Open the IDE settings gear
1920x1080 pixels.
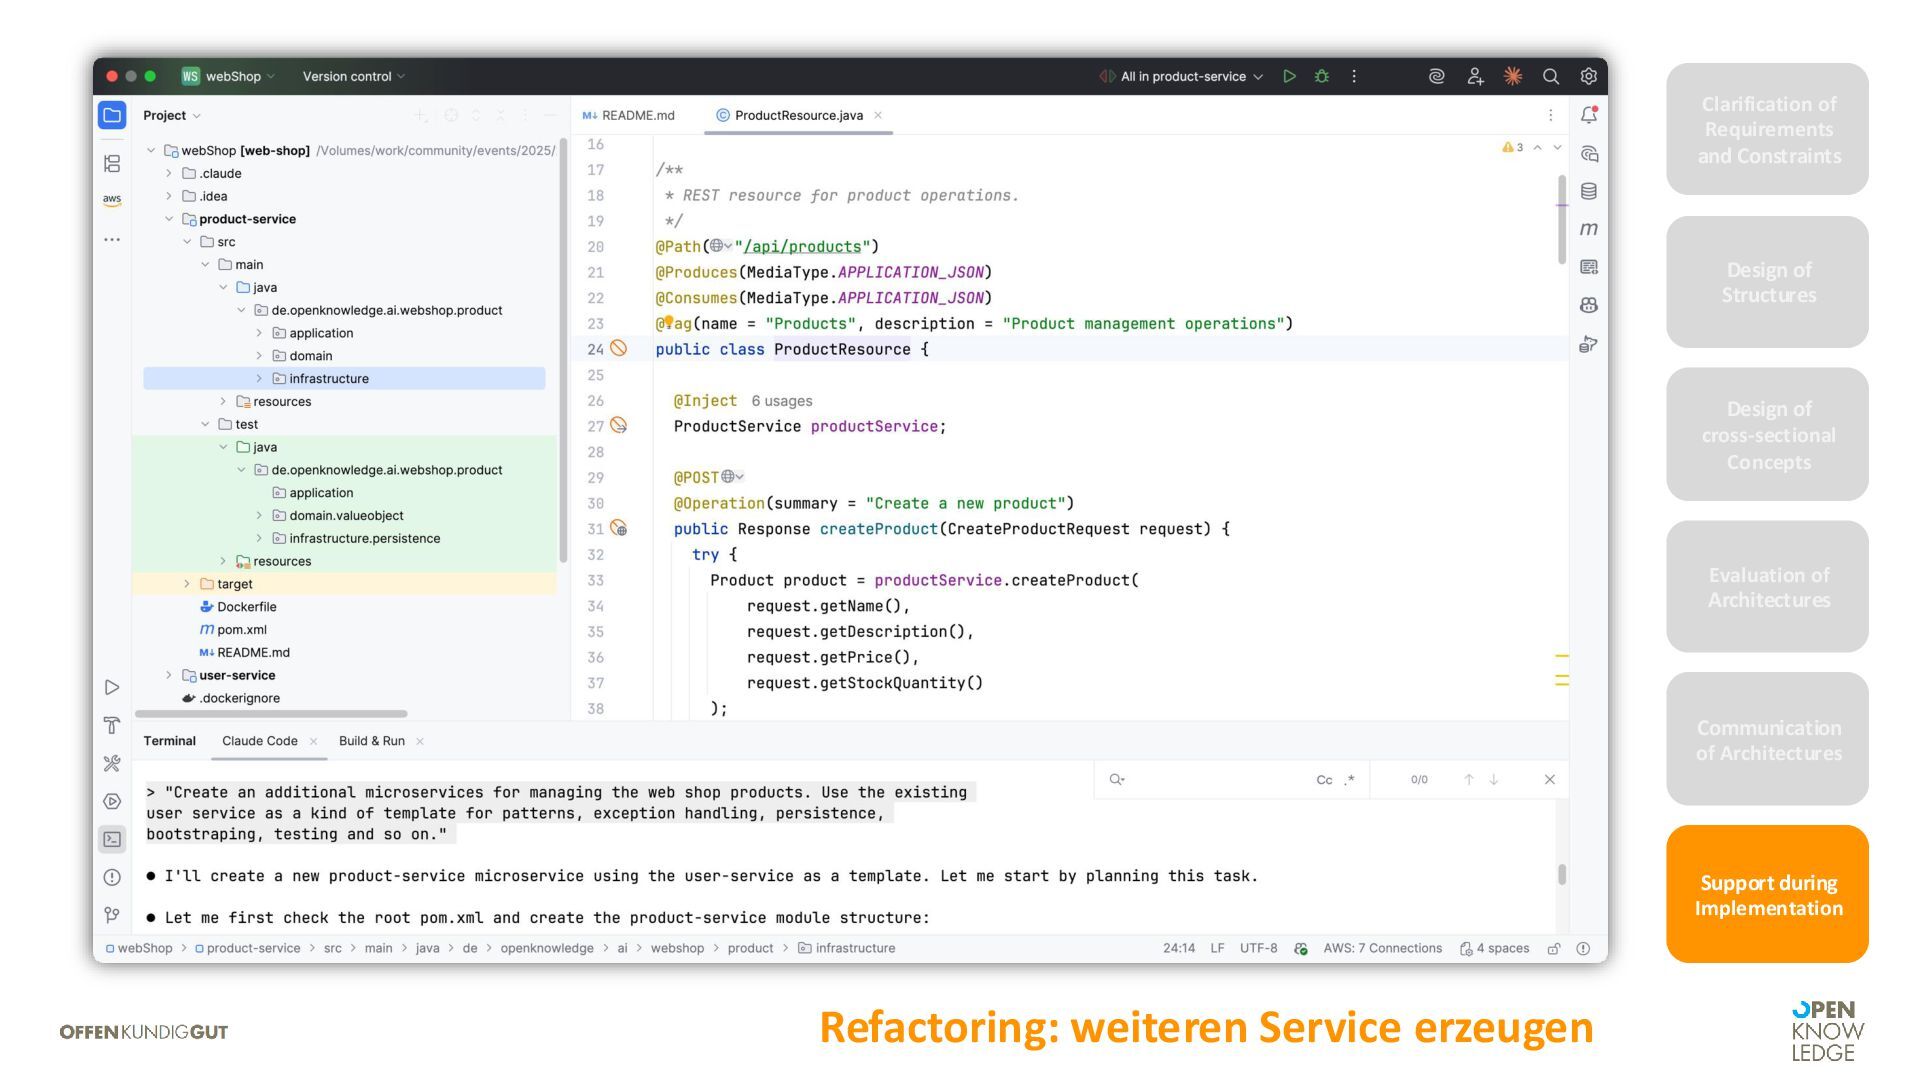[x=1588, y=76]
